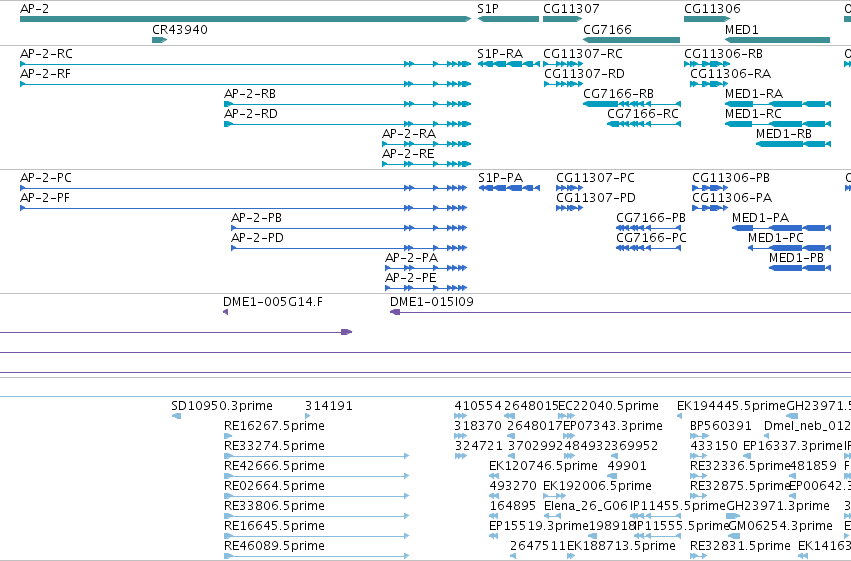The image size is (851, 561).
Task: Select protein CG7166-PB
Action: (x=649, y=228)
